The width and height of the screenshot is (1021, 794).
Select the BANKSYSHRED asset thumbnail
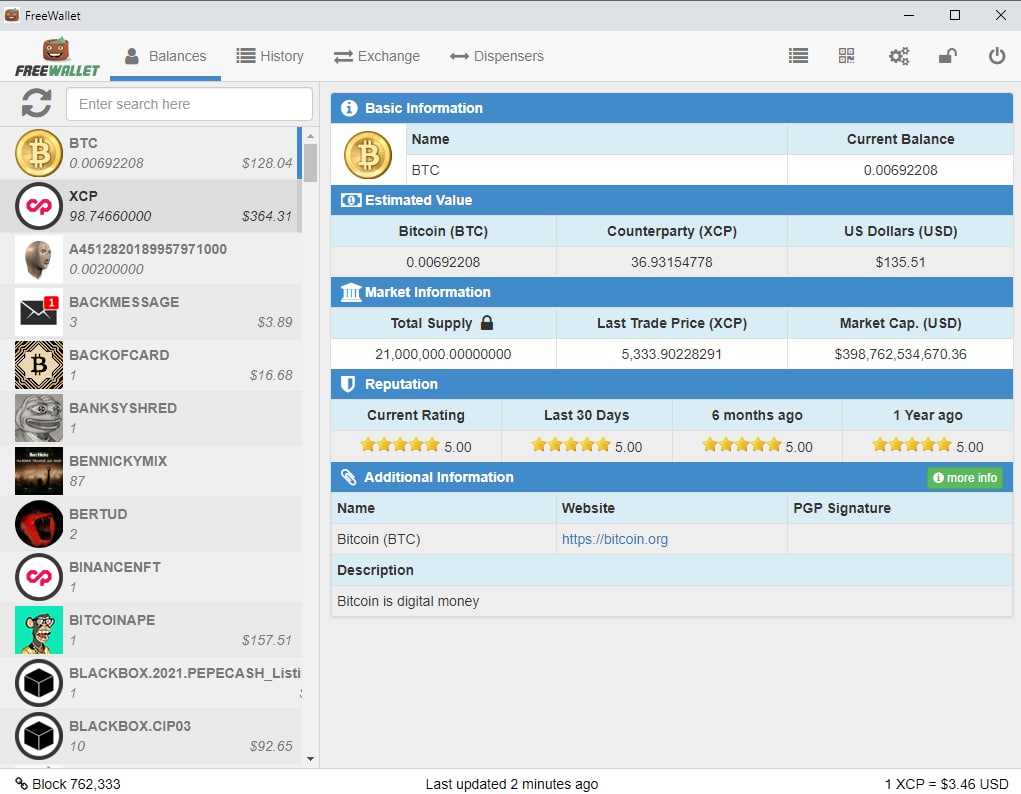39,418
